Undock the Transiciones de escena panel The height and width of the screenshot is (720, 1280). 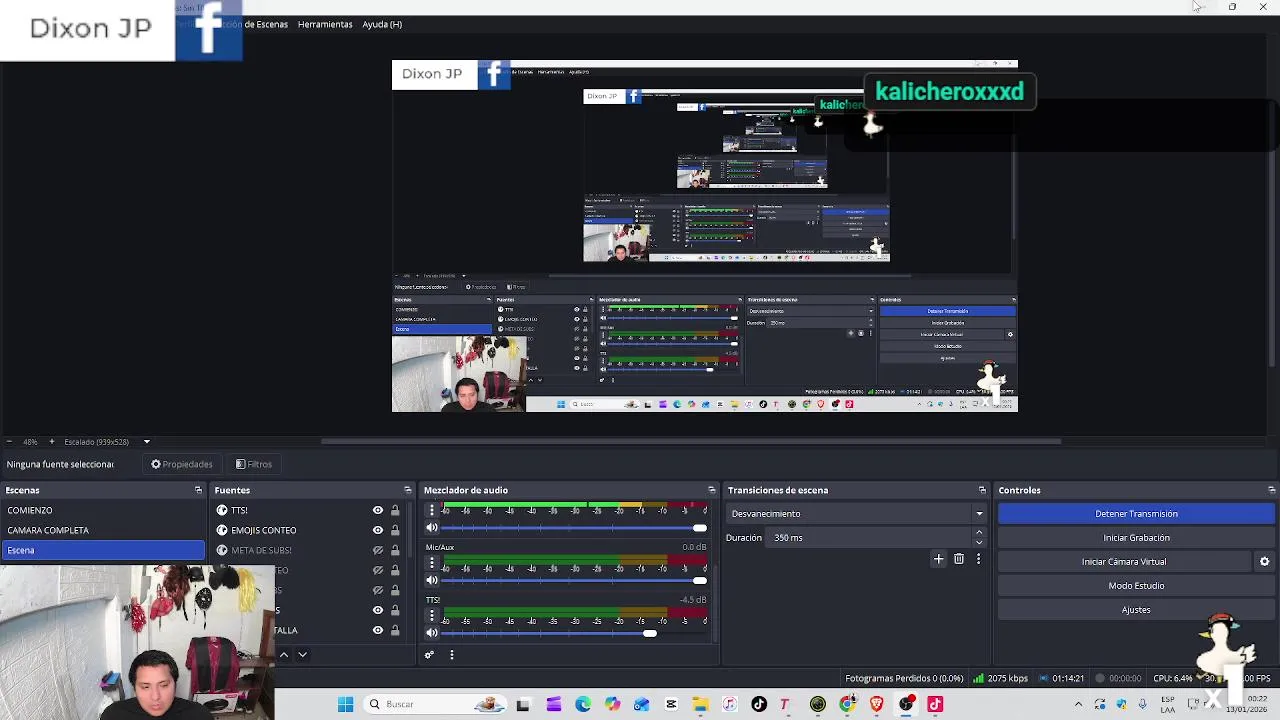pyautogui.click(x=982, y=490)
